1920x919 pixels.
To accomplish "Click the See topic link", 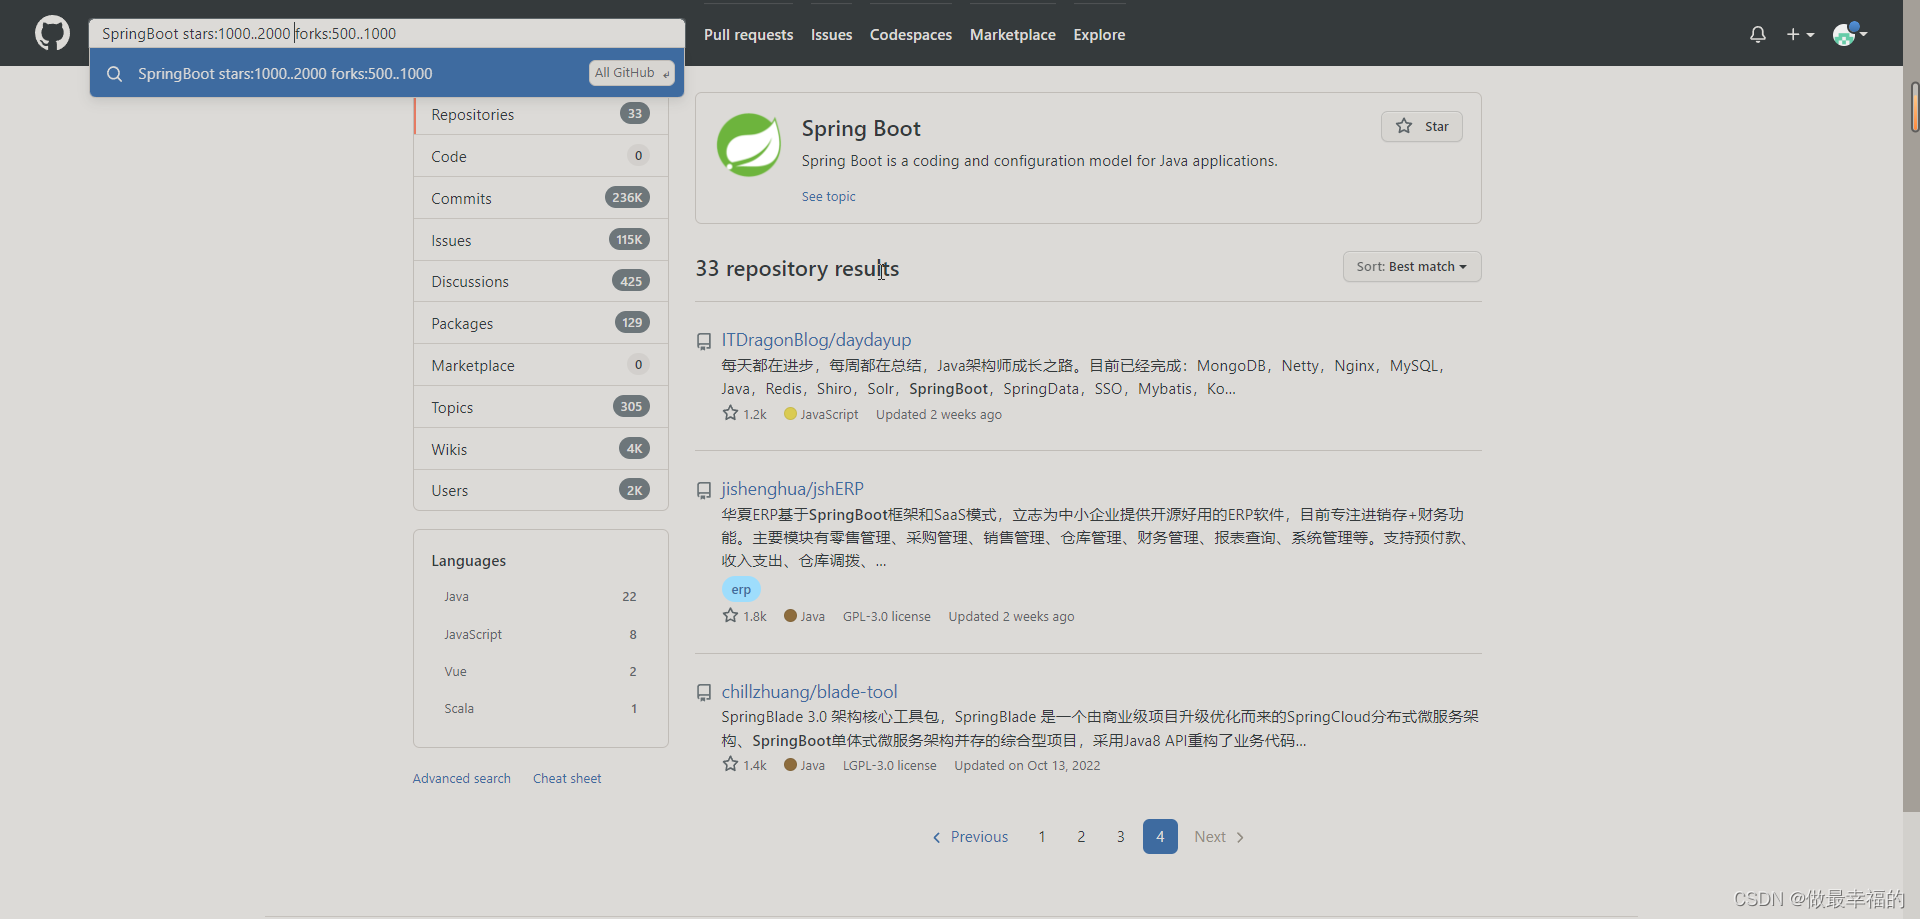I will (x=828, y=197).
